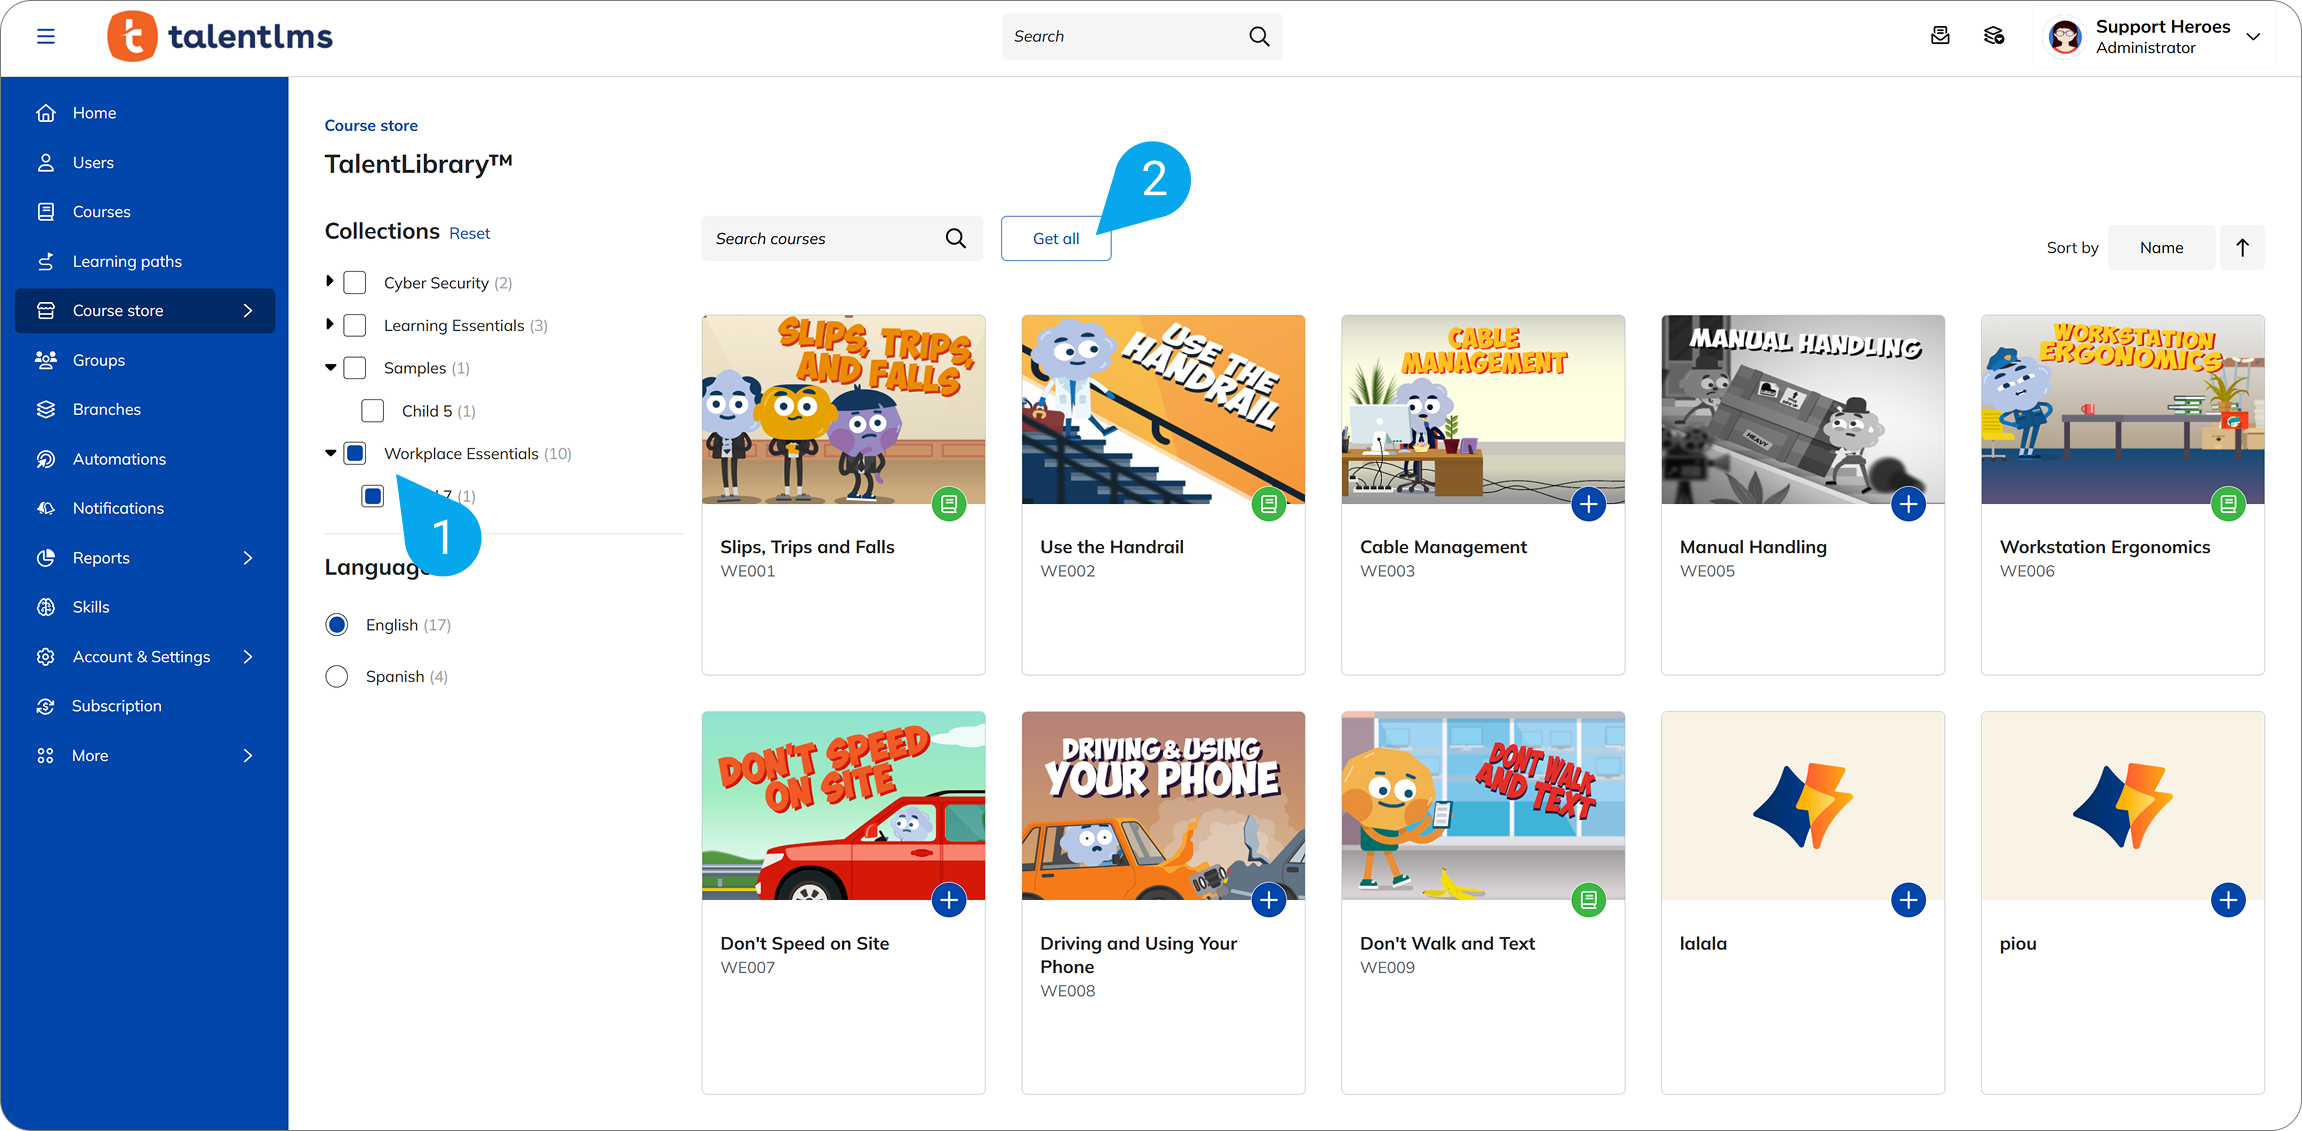Go to Learning paths sidebar item
The height and width of the screenshot is (1131, 2302).
127,262
